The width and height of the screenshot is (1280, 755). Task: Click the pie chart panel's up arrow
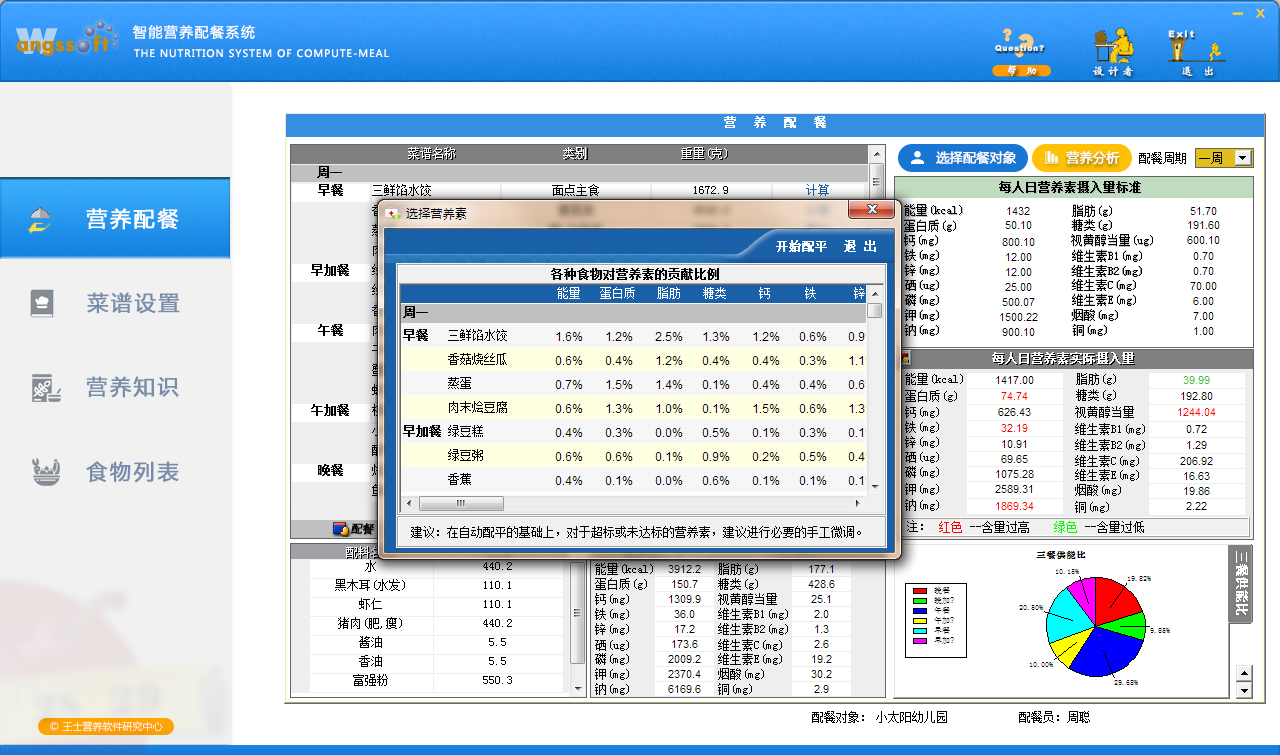(1244, 673)
